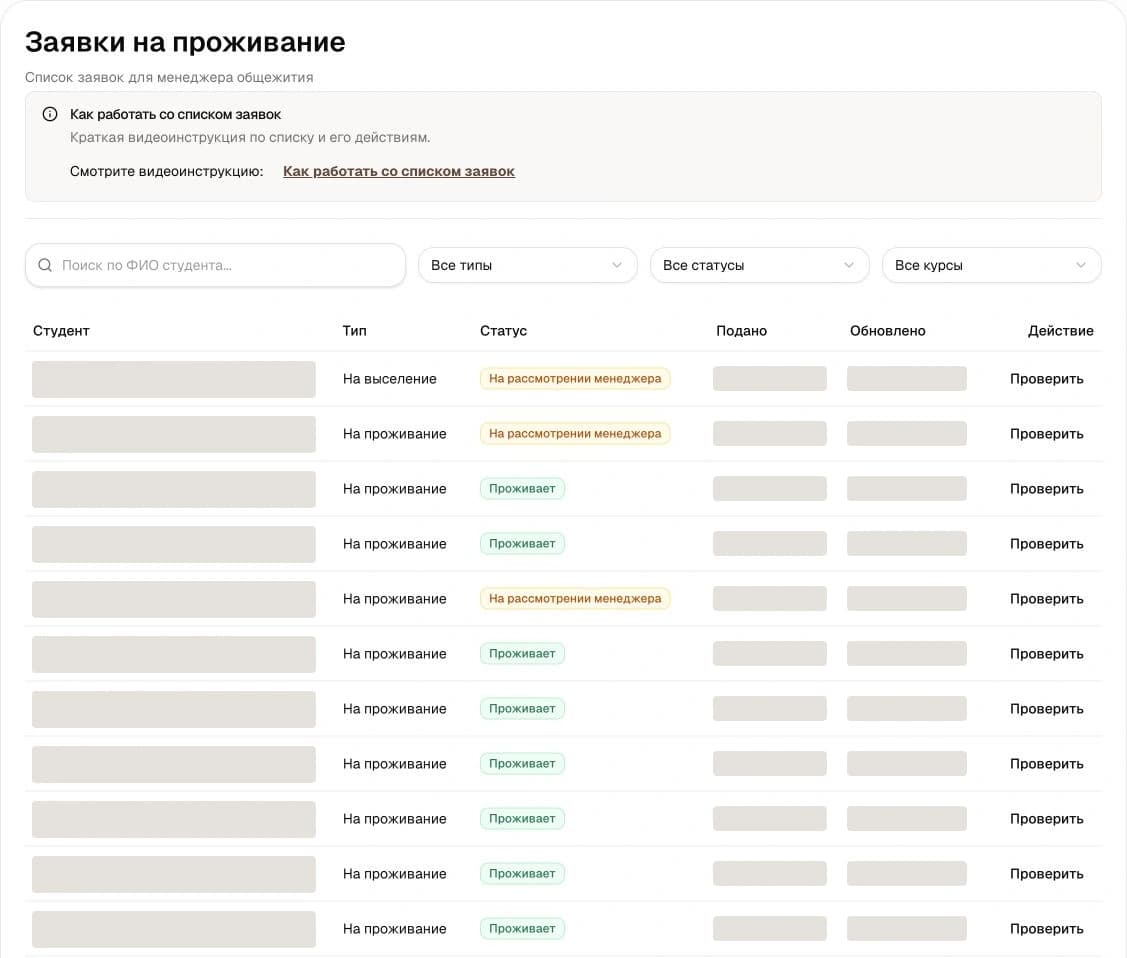Click the text 'Краткая видеоинструкция по списку и его действиям.'
This screenshot has width=1127, height=958.
coord(249,137)
